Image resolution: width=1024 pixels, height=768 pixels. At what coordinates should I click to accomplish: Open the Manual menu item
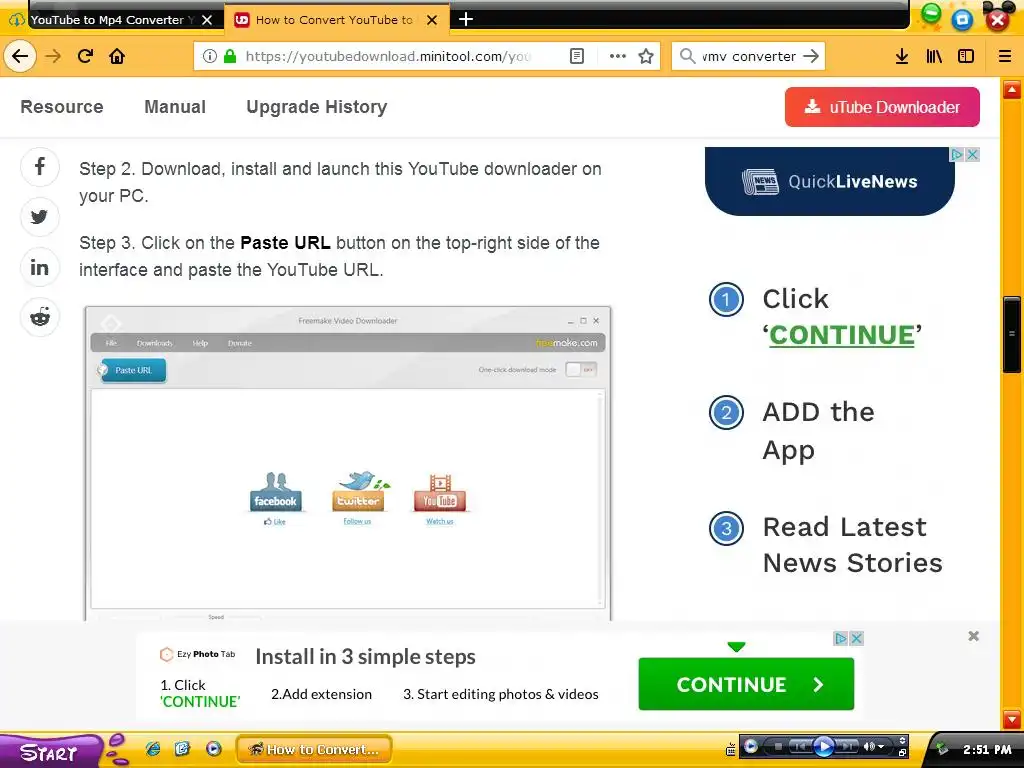(175, 106)
